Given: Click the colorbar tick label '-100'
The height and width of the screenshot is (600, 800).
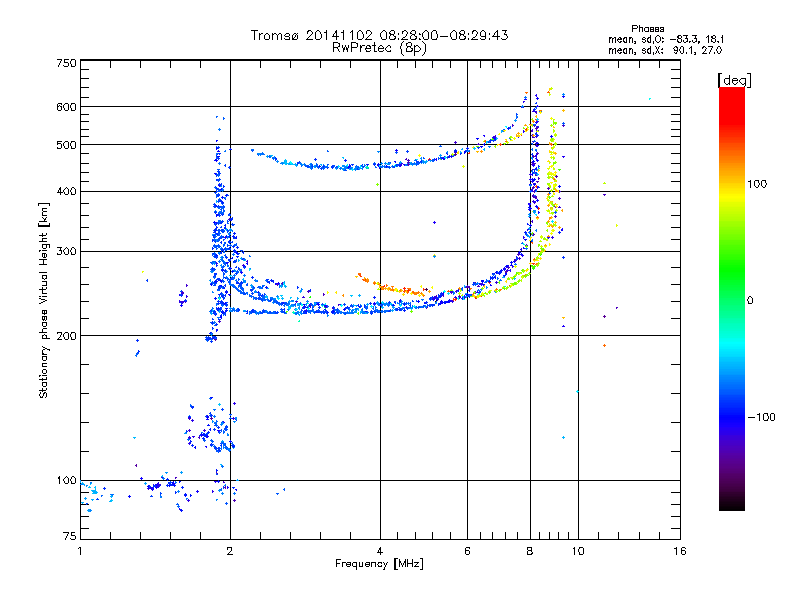Looking at the screenshot, I should (x=761, y=417).
